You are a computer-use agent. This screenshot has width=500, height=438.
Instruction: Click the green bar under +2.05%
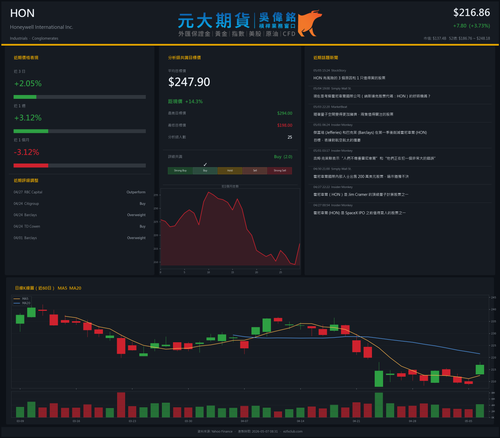[25, 97]
